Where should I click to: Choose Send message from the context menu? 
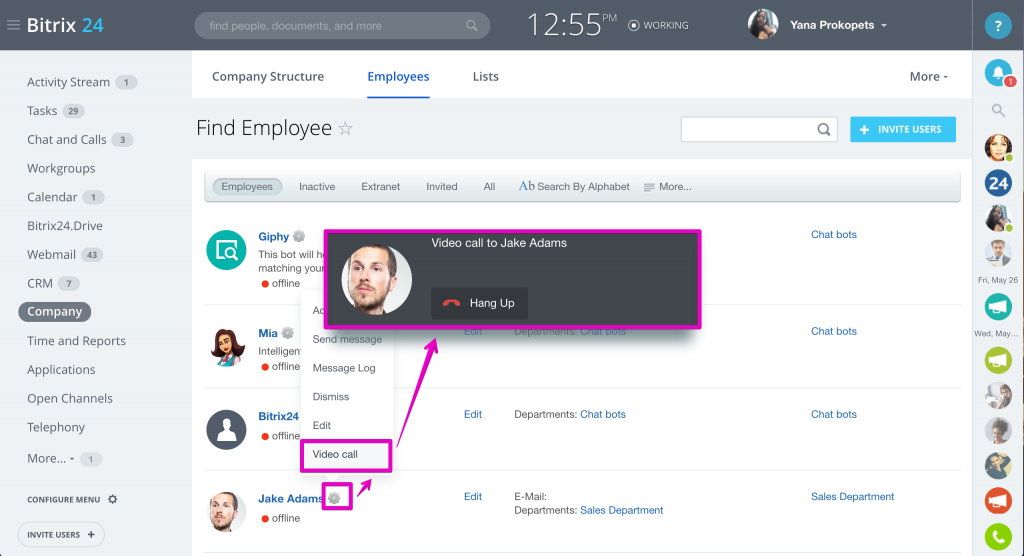(x=347, y=339)
